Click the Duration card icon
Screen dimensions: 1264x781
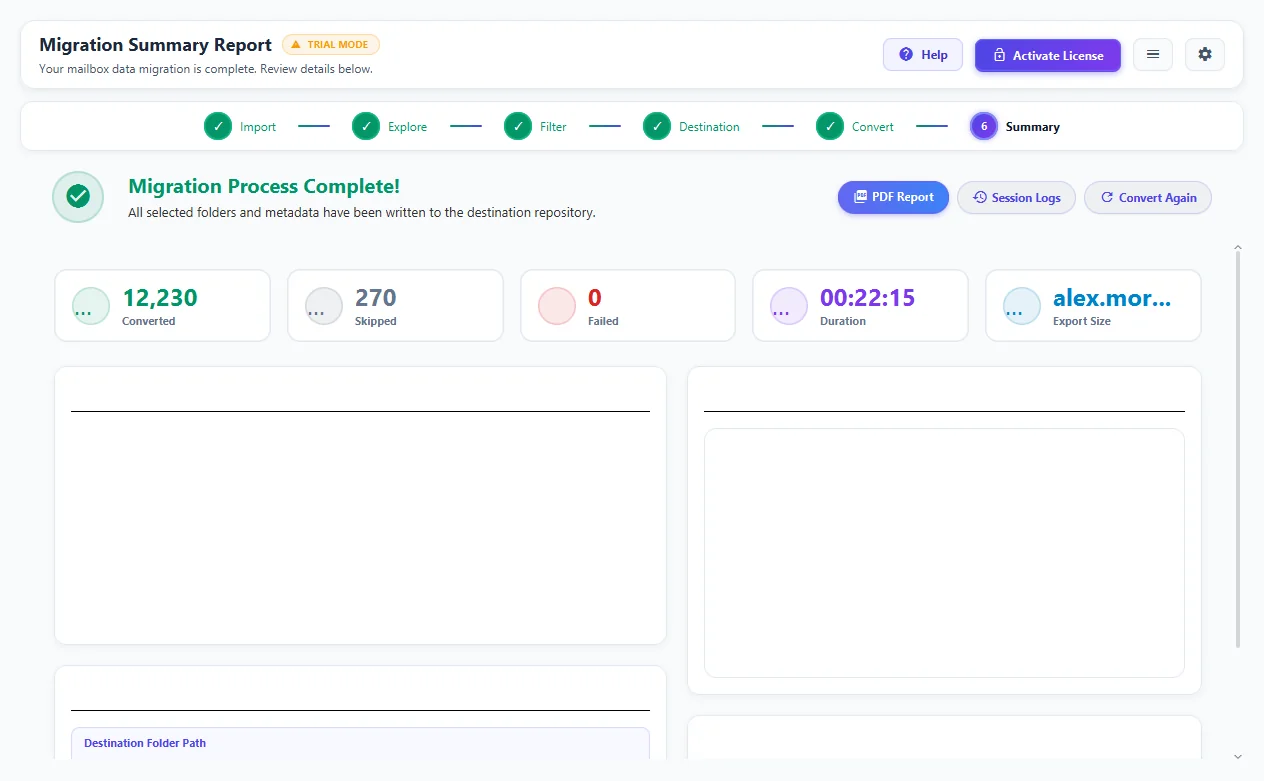point(789,306)
